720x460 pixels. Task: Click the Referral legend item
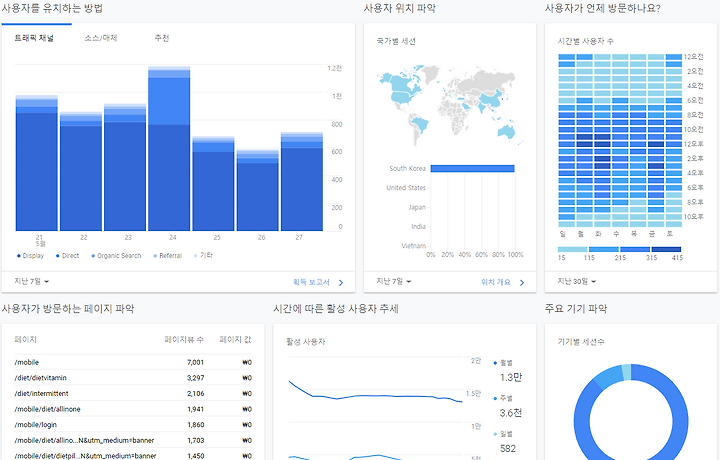coord(168,256)
